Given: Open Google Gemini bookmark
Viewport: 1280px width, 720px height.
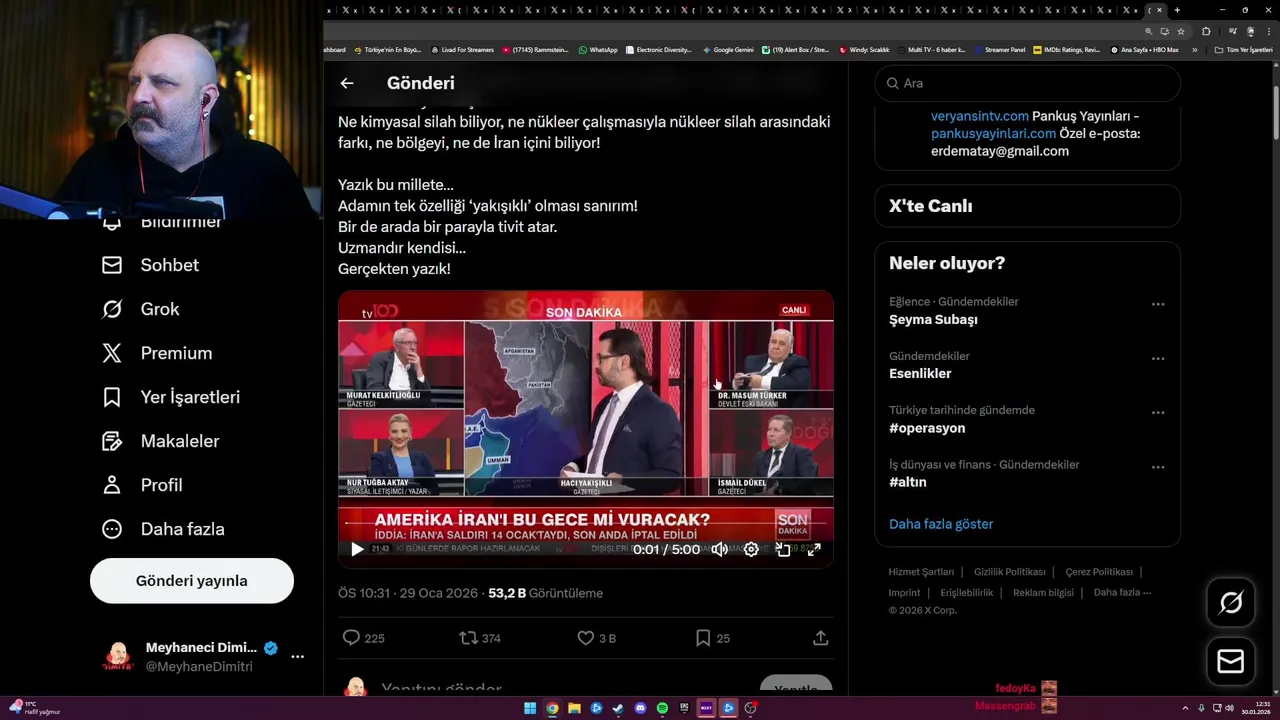Looking at the screenshot, I should (728, 49).
